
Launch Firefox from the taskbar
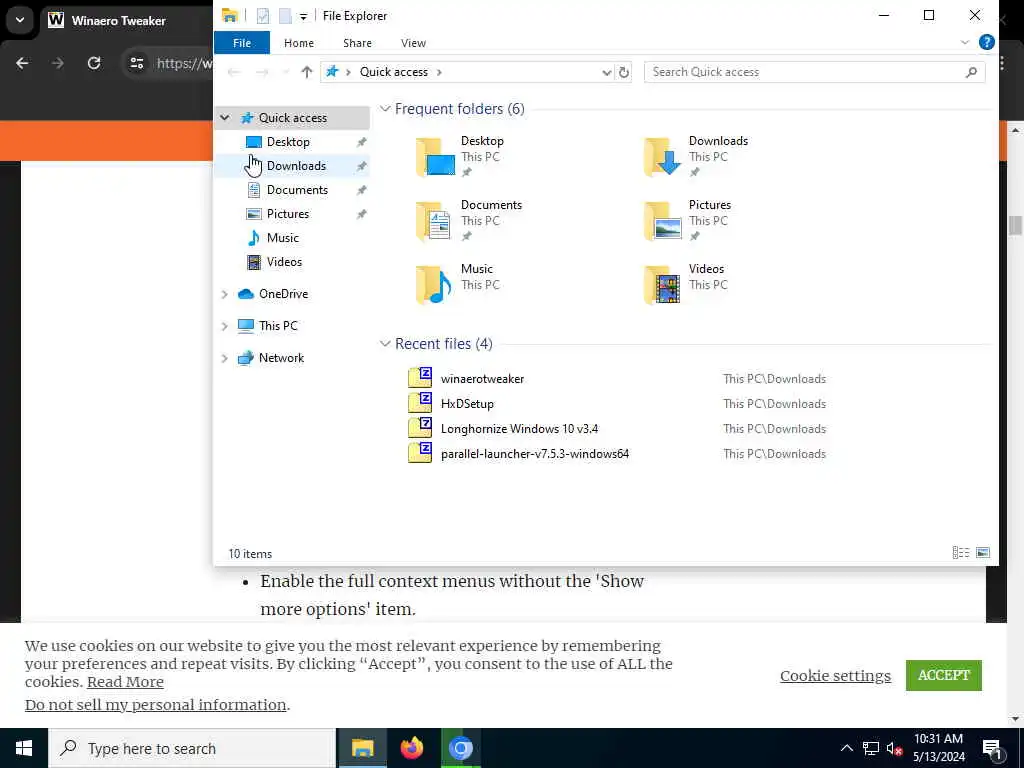click(x=411, y=748)
